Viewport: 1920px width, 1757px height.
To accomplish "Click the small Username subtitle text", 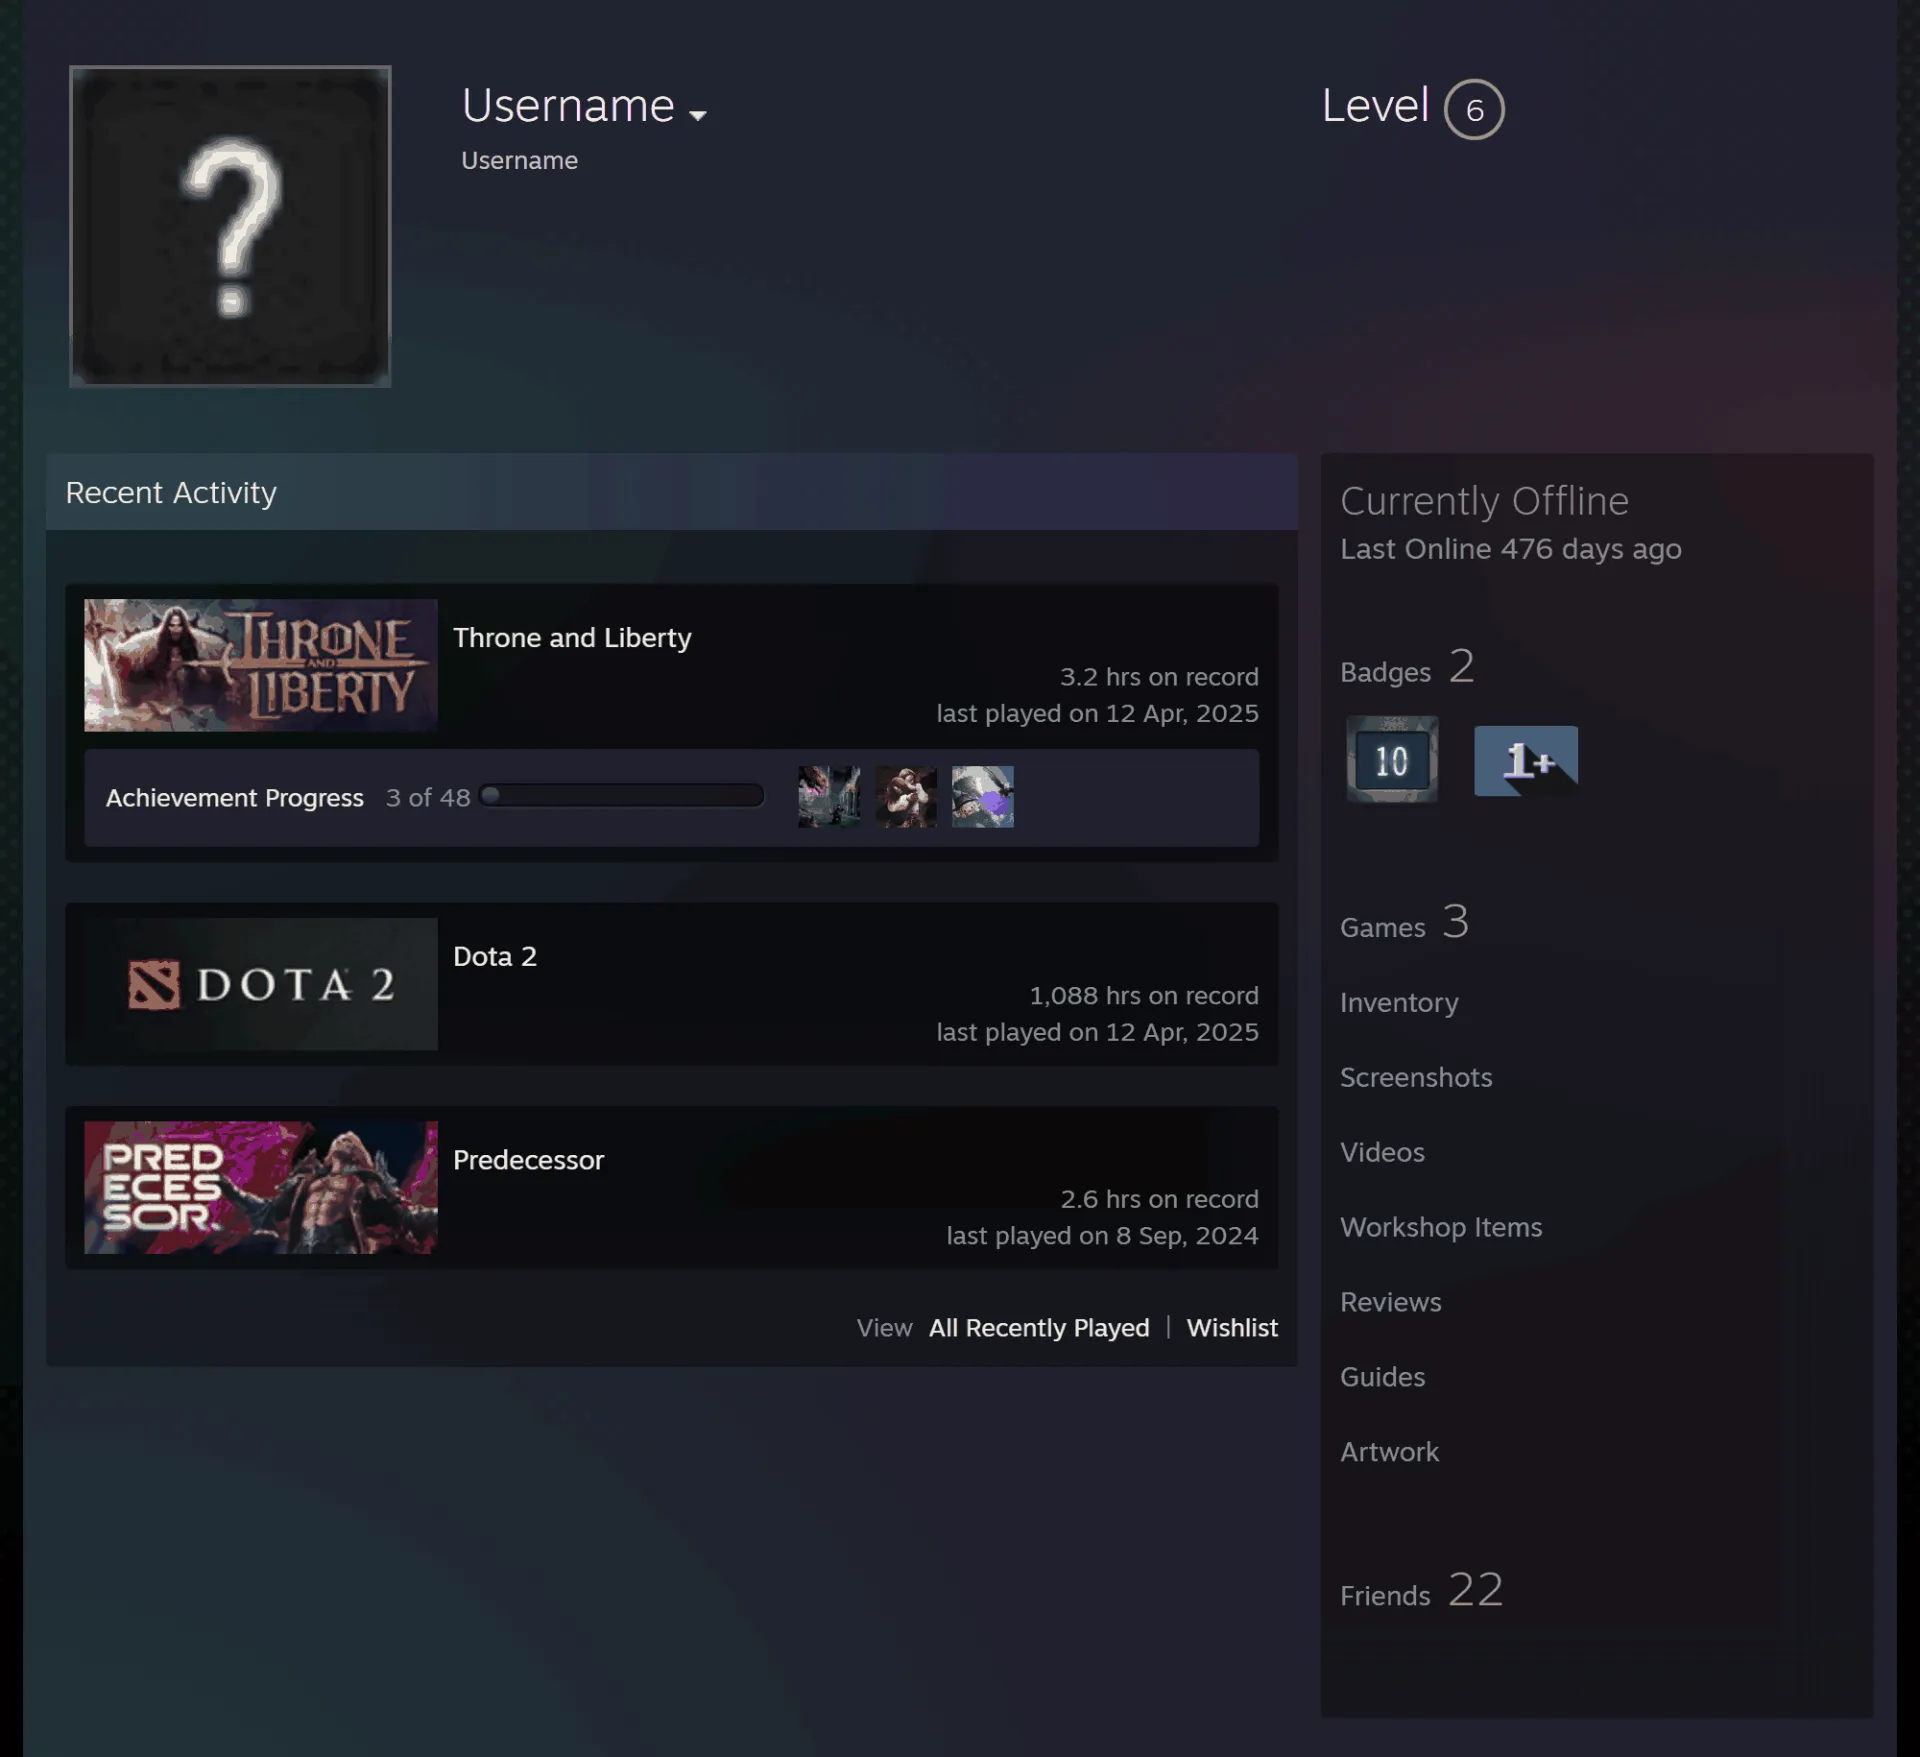I will pyautogui.click(x=519, y=160).
